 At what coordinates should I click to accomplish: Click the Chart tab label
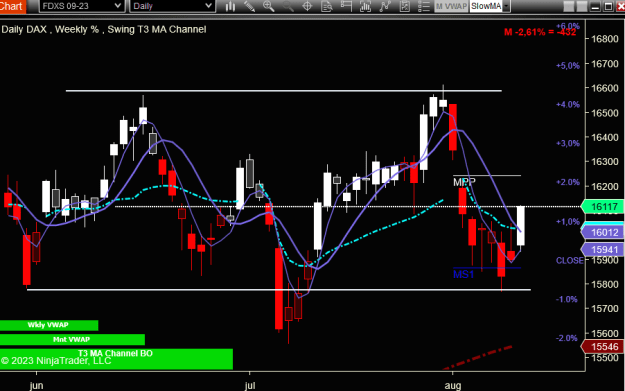tap(12, 6)
